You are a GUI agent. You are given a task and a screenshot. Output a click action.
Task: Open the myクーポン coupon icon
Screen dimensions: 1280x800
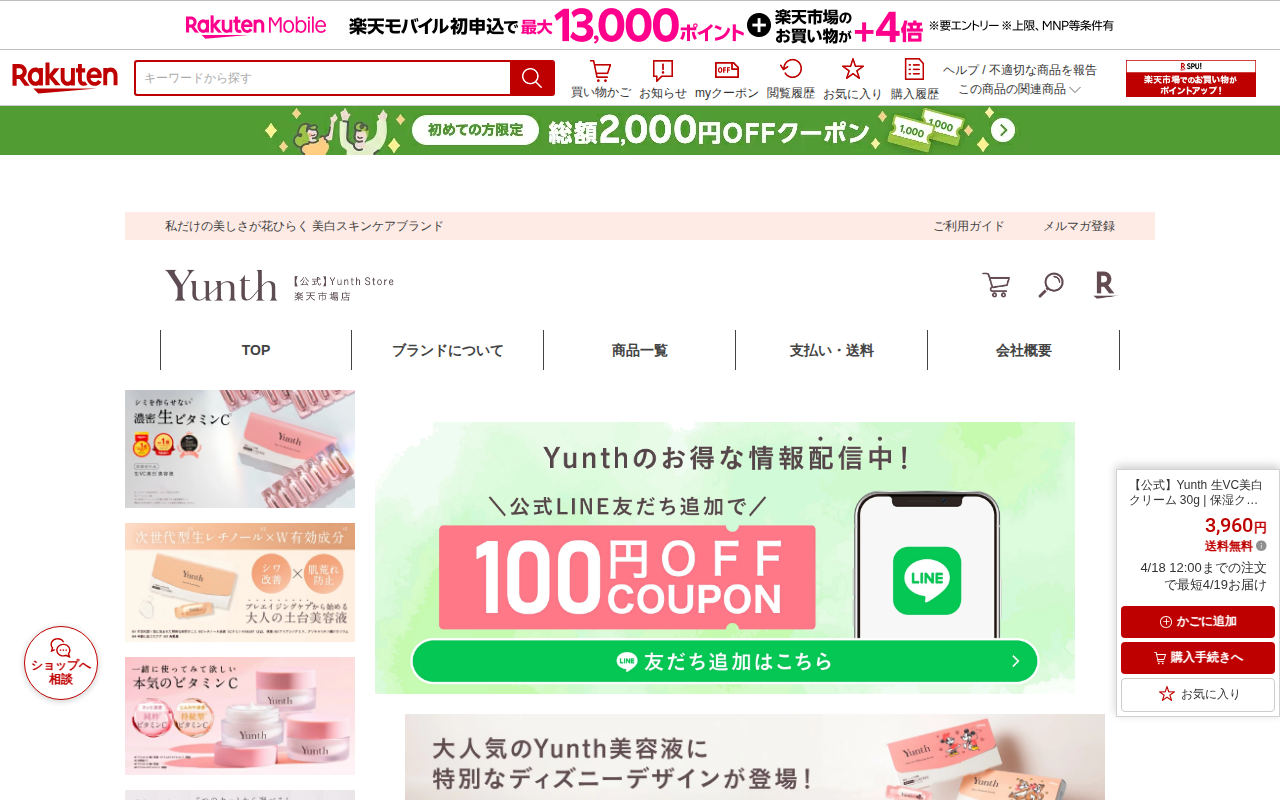click(x=727, y=79)
